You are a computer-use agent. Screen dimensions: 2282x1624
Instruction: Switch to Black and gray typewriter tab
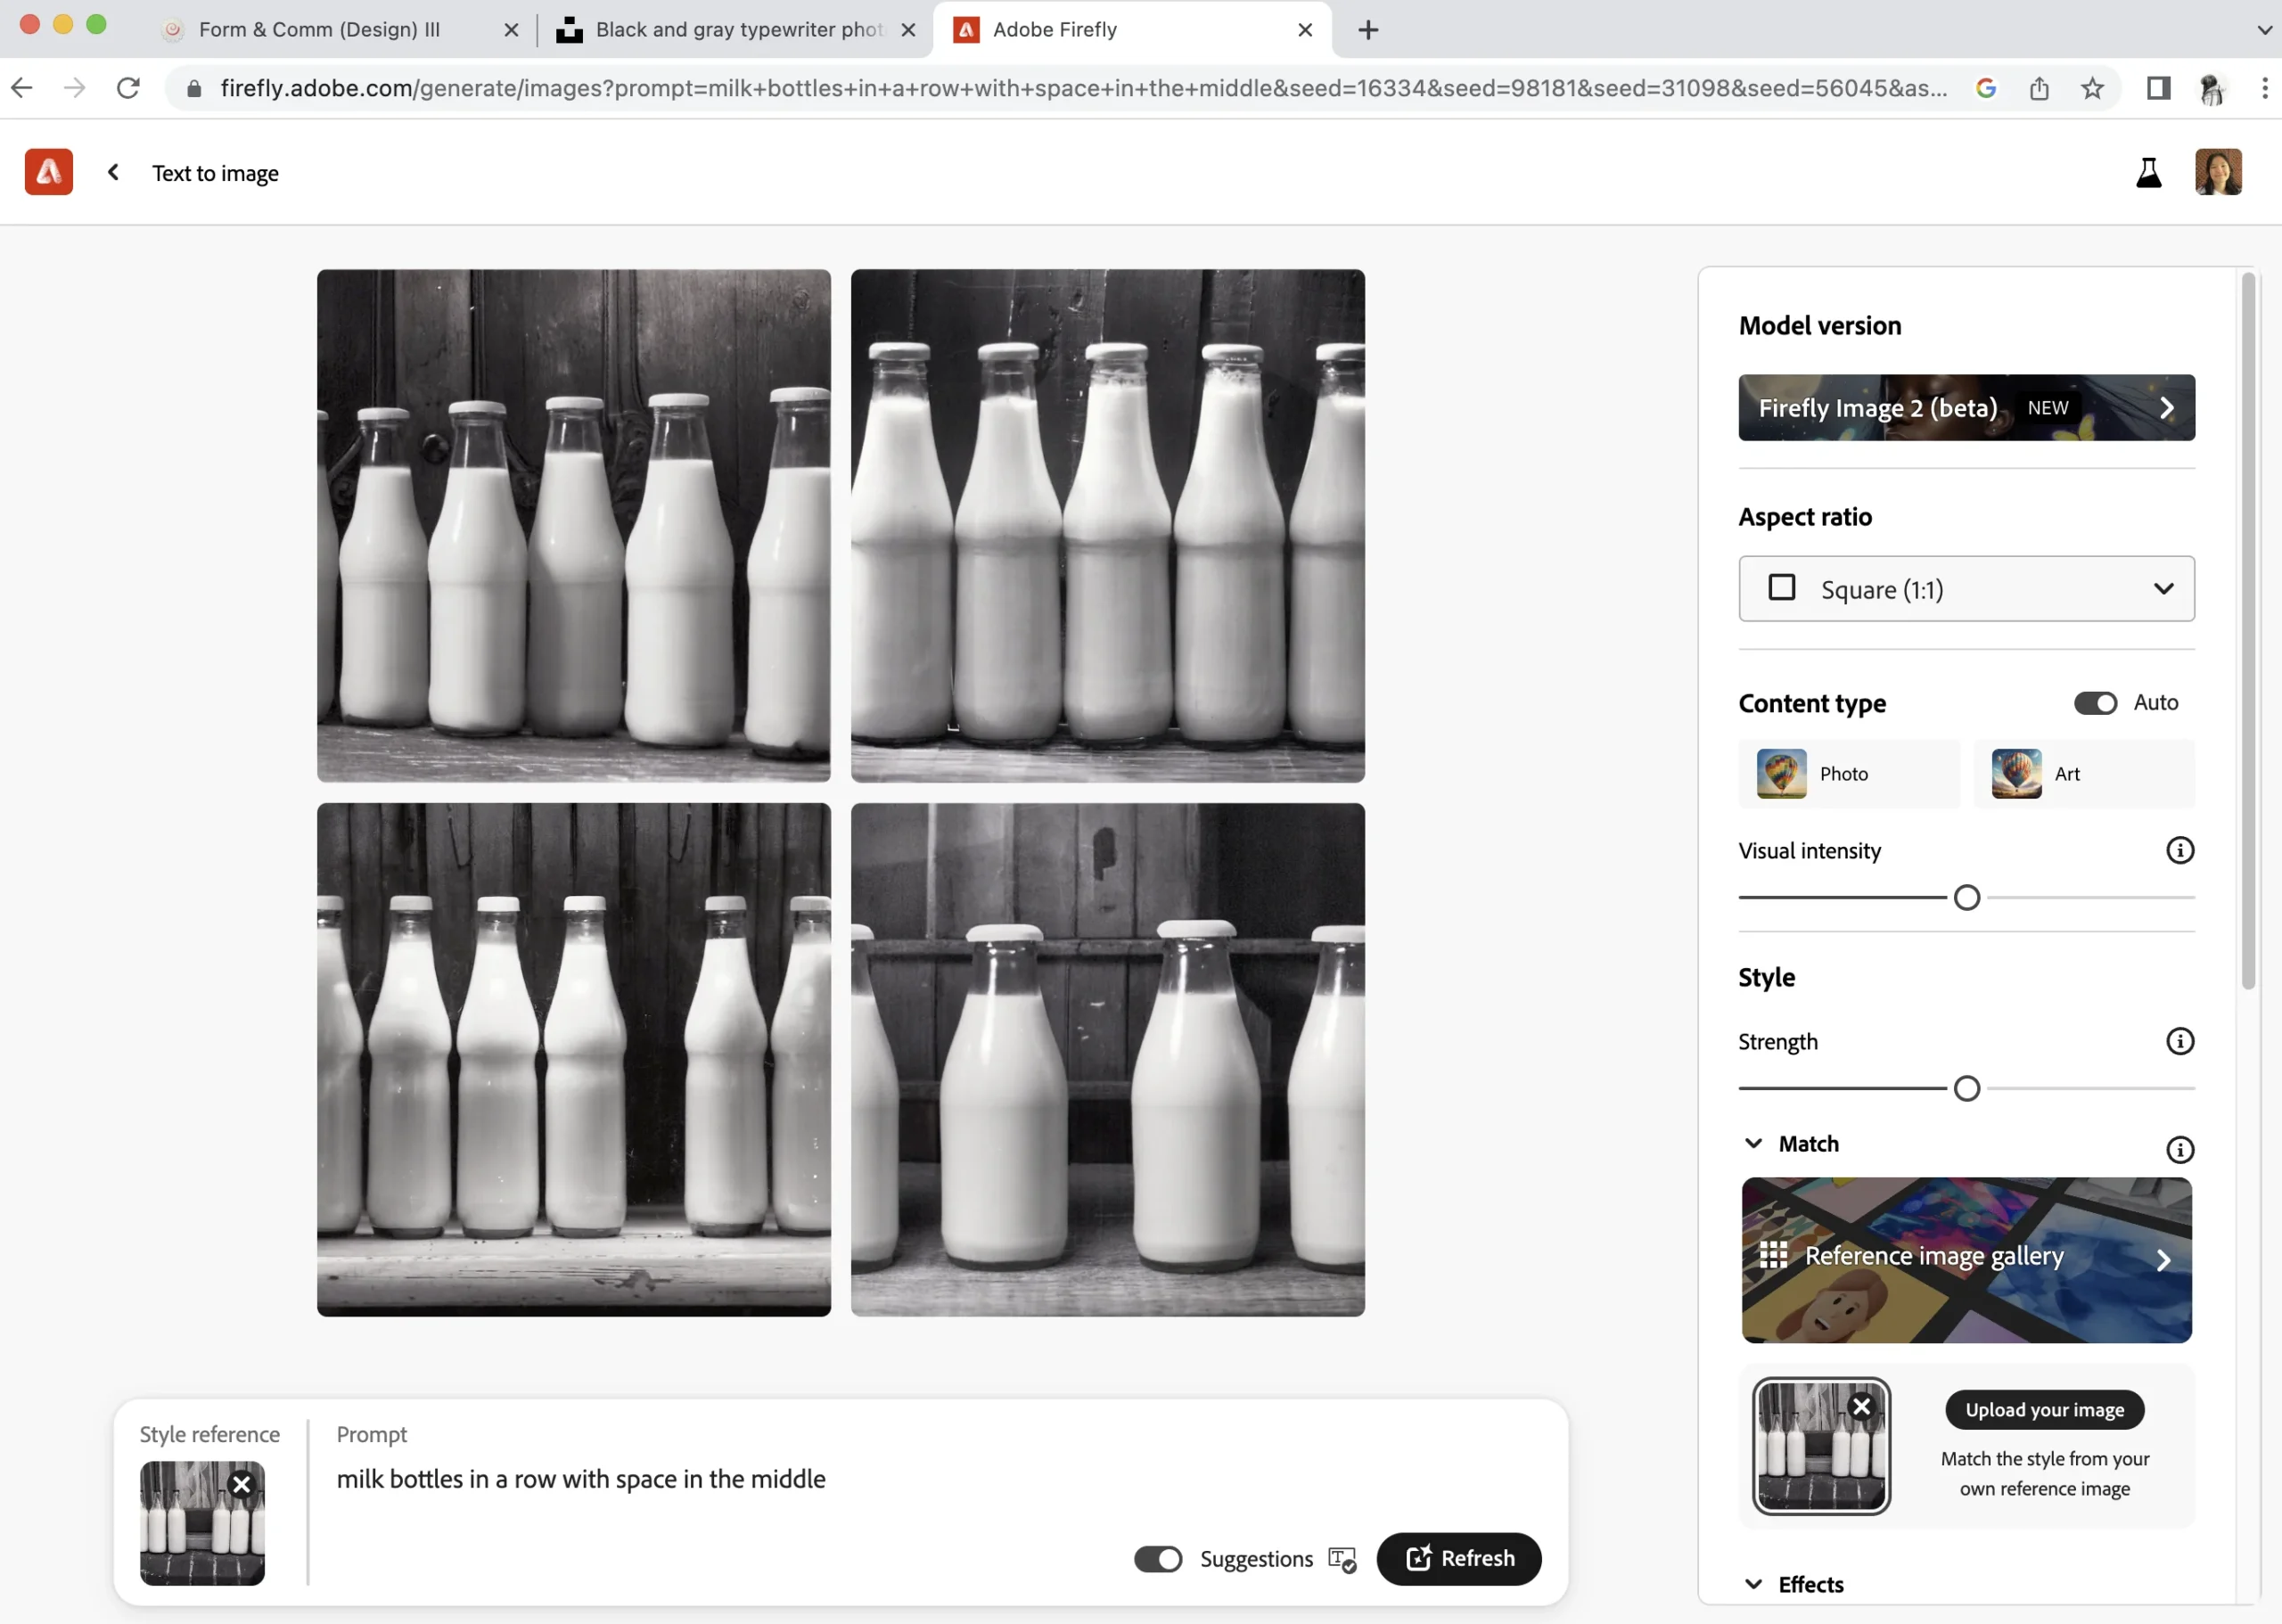tap(737, 29)
